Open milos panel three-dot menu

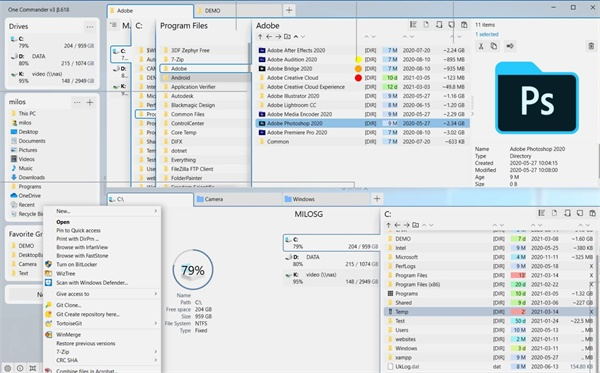(x=77, y=103)
